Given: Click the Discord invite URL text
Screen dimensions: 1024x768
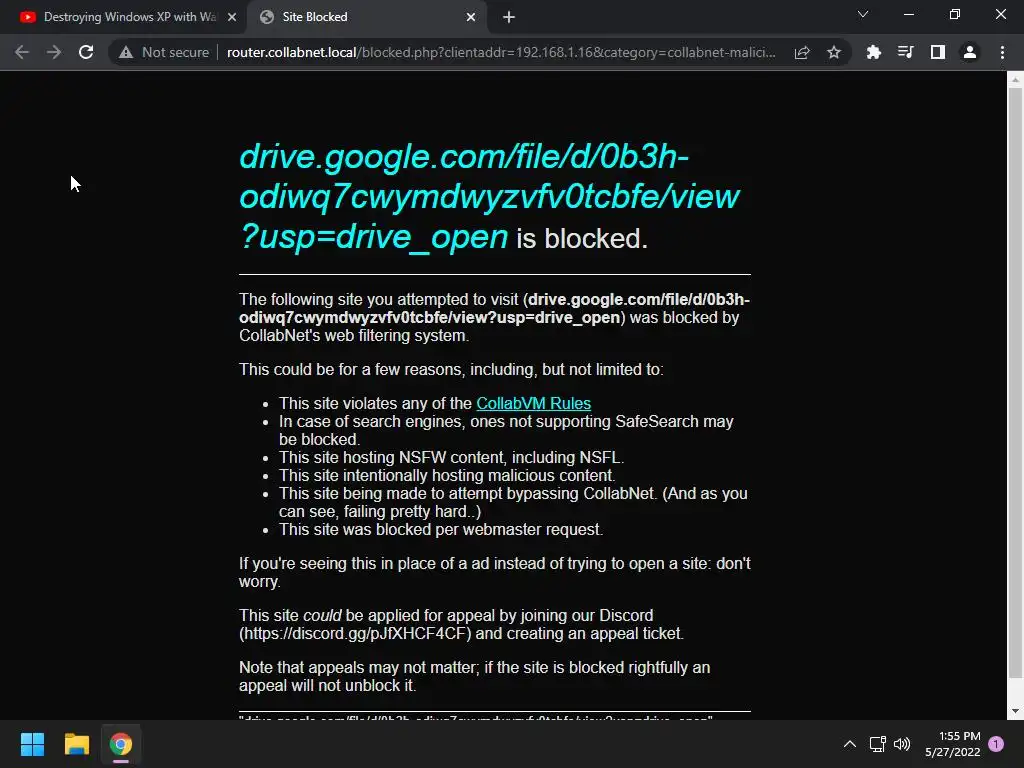Looking at the screenshot, I should coord(355,633).
